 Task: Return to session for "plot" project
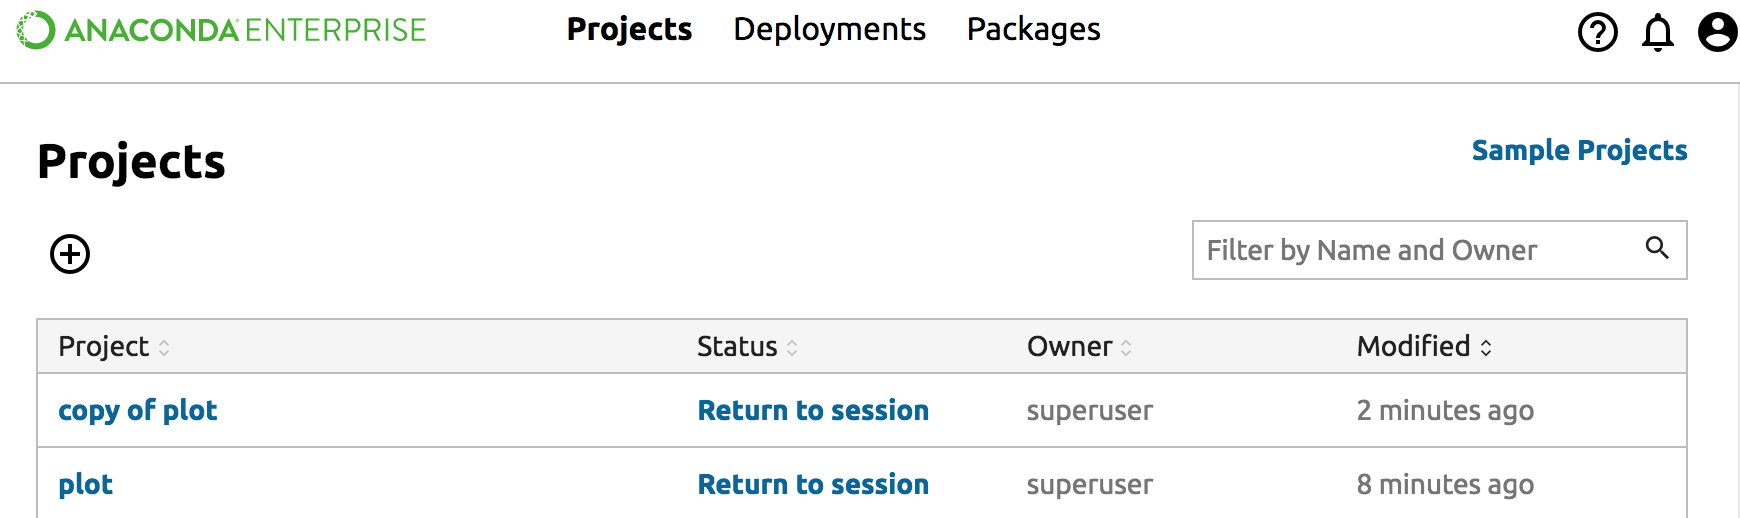click(x=813, y=484)
